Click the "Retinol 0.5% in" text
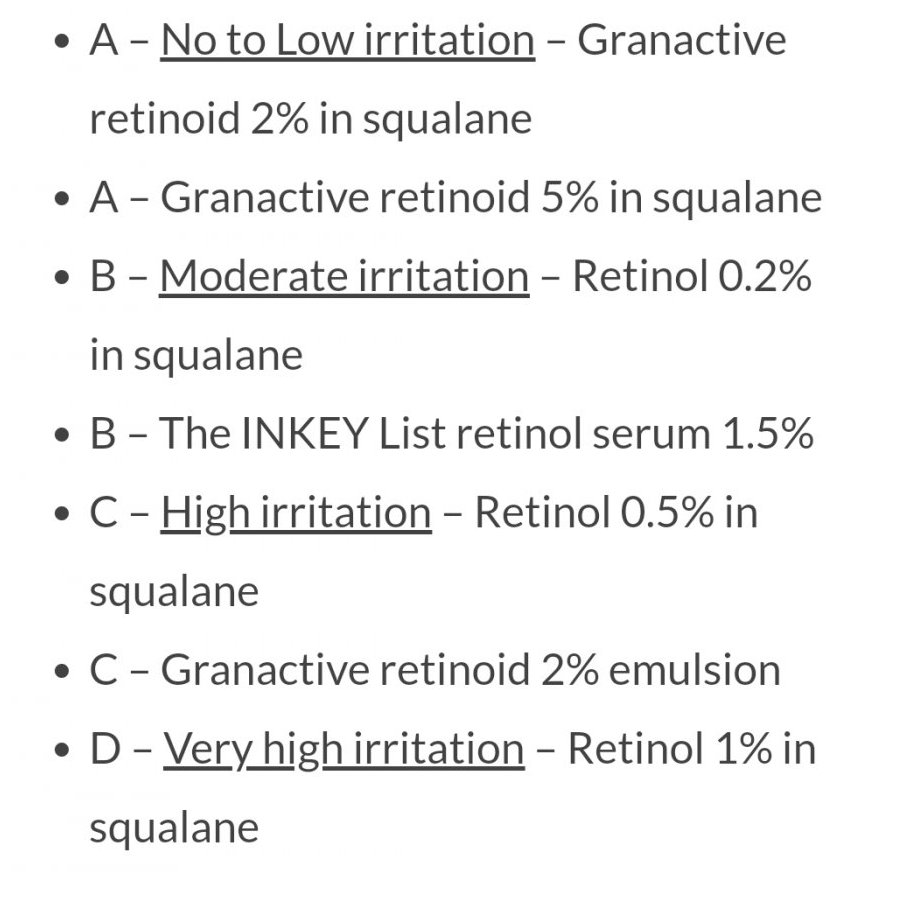The height and width of the screenshot is (897, 900). tap(616, 513)
